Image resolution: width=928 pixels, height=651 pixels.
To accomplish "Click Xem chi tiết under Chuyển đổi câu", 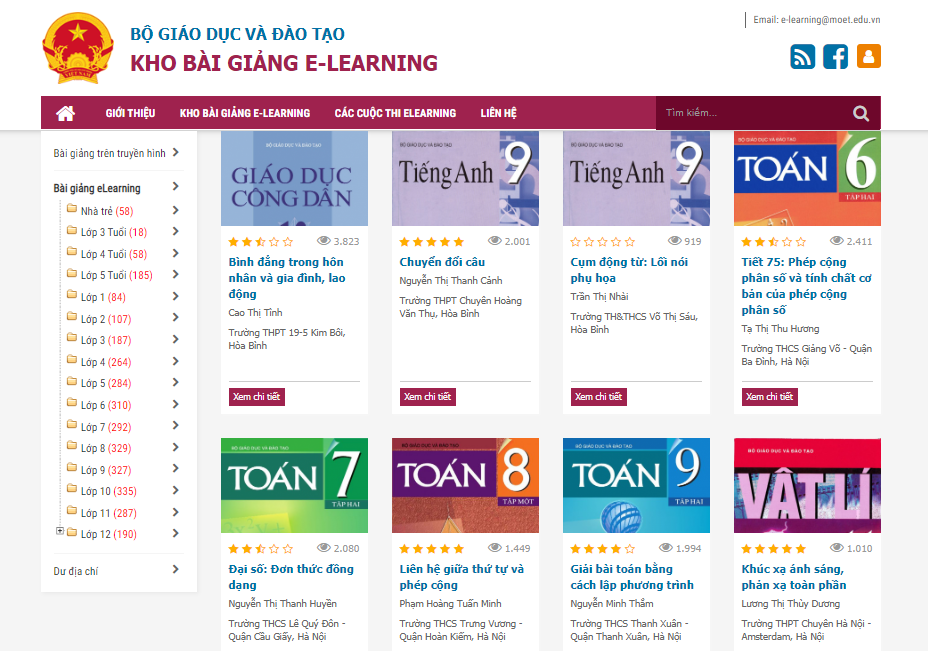I will point(428,397).
